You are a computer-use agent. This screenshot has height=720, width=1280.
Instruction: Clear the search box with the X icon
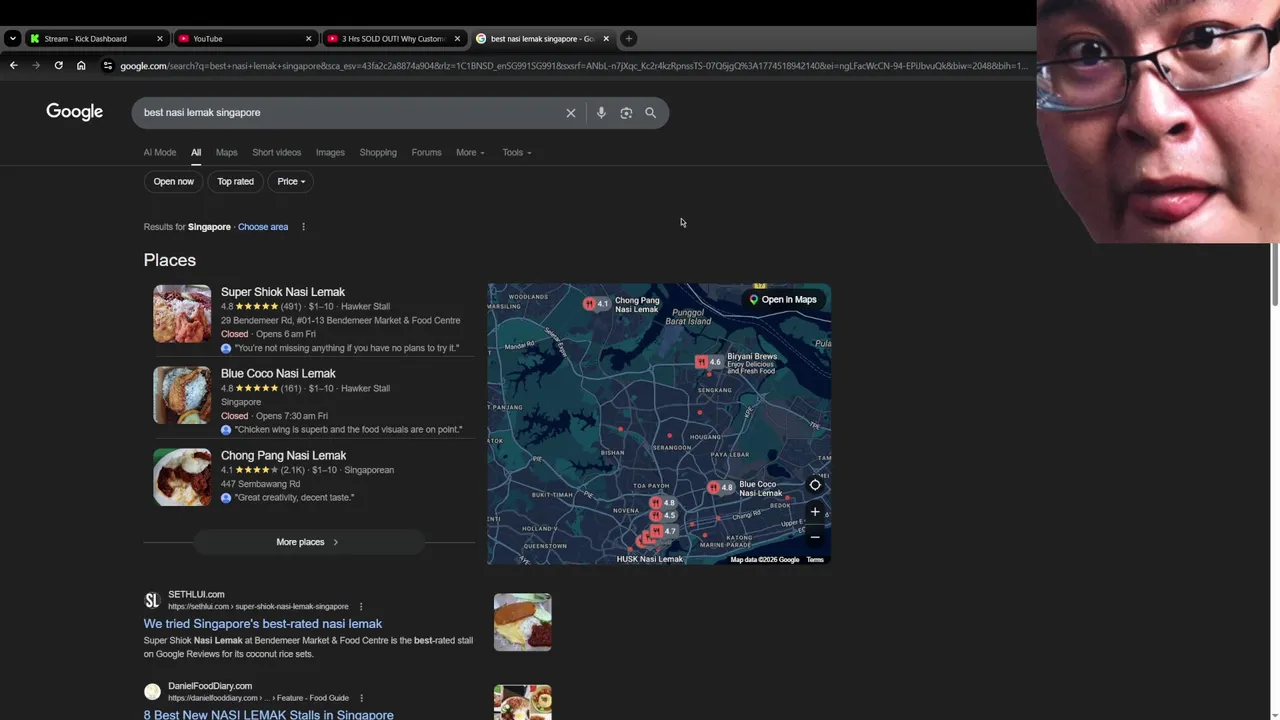click(x=571, y=113)
